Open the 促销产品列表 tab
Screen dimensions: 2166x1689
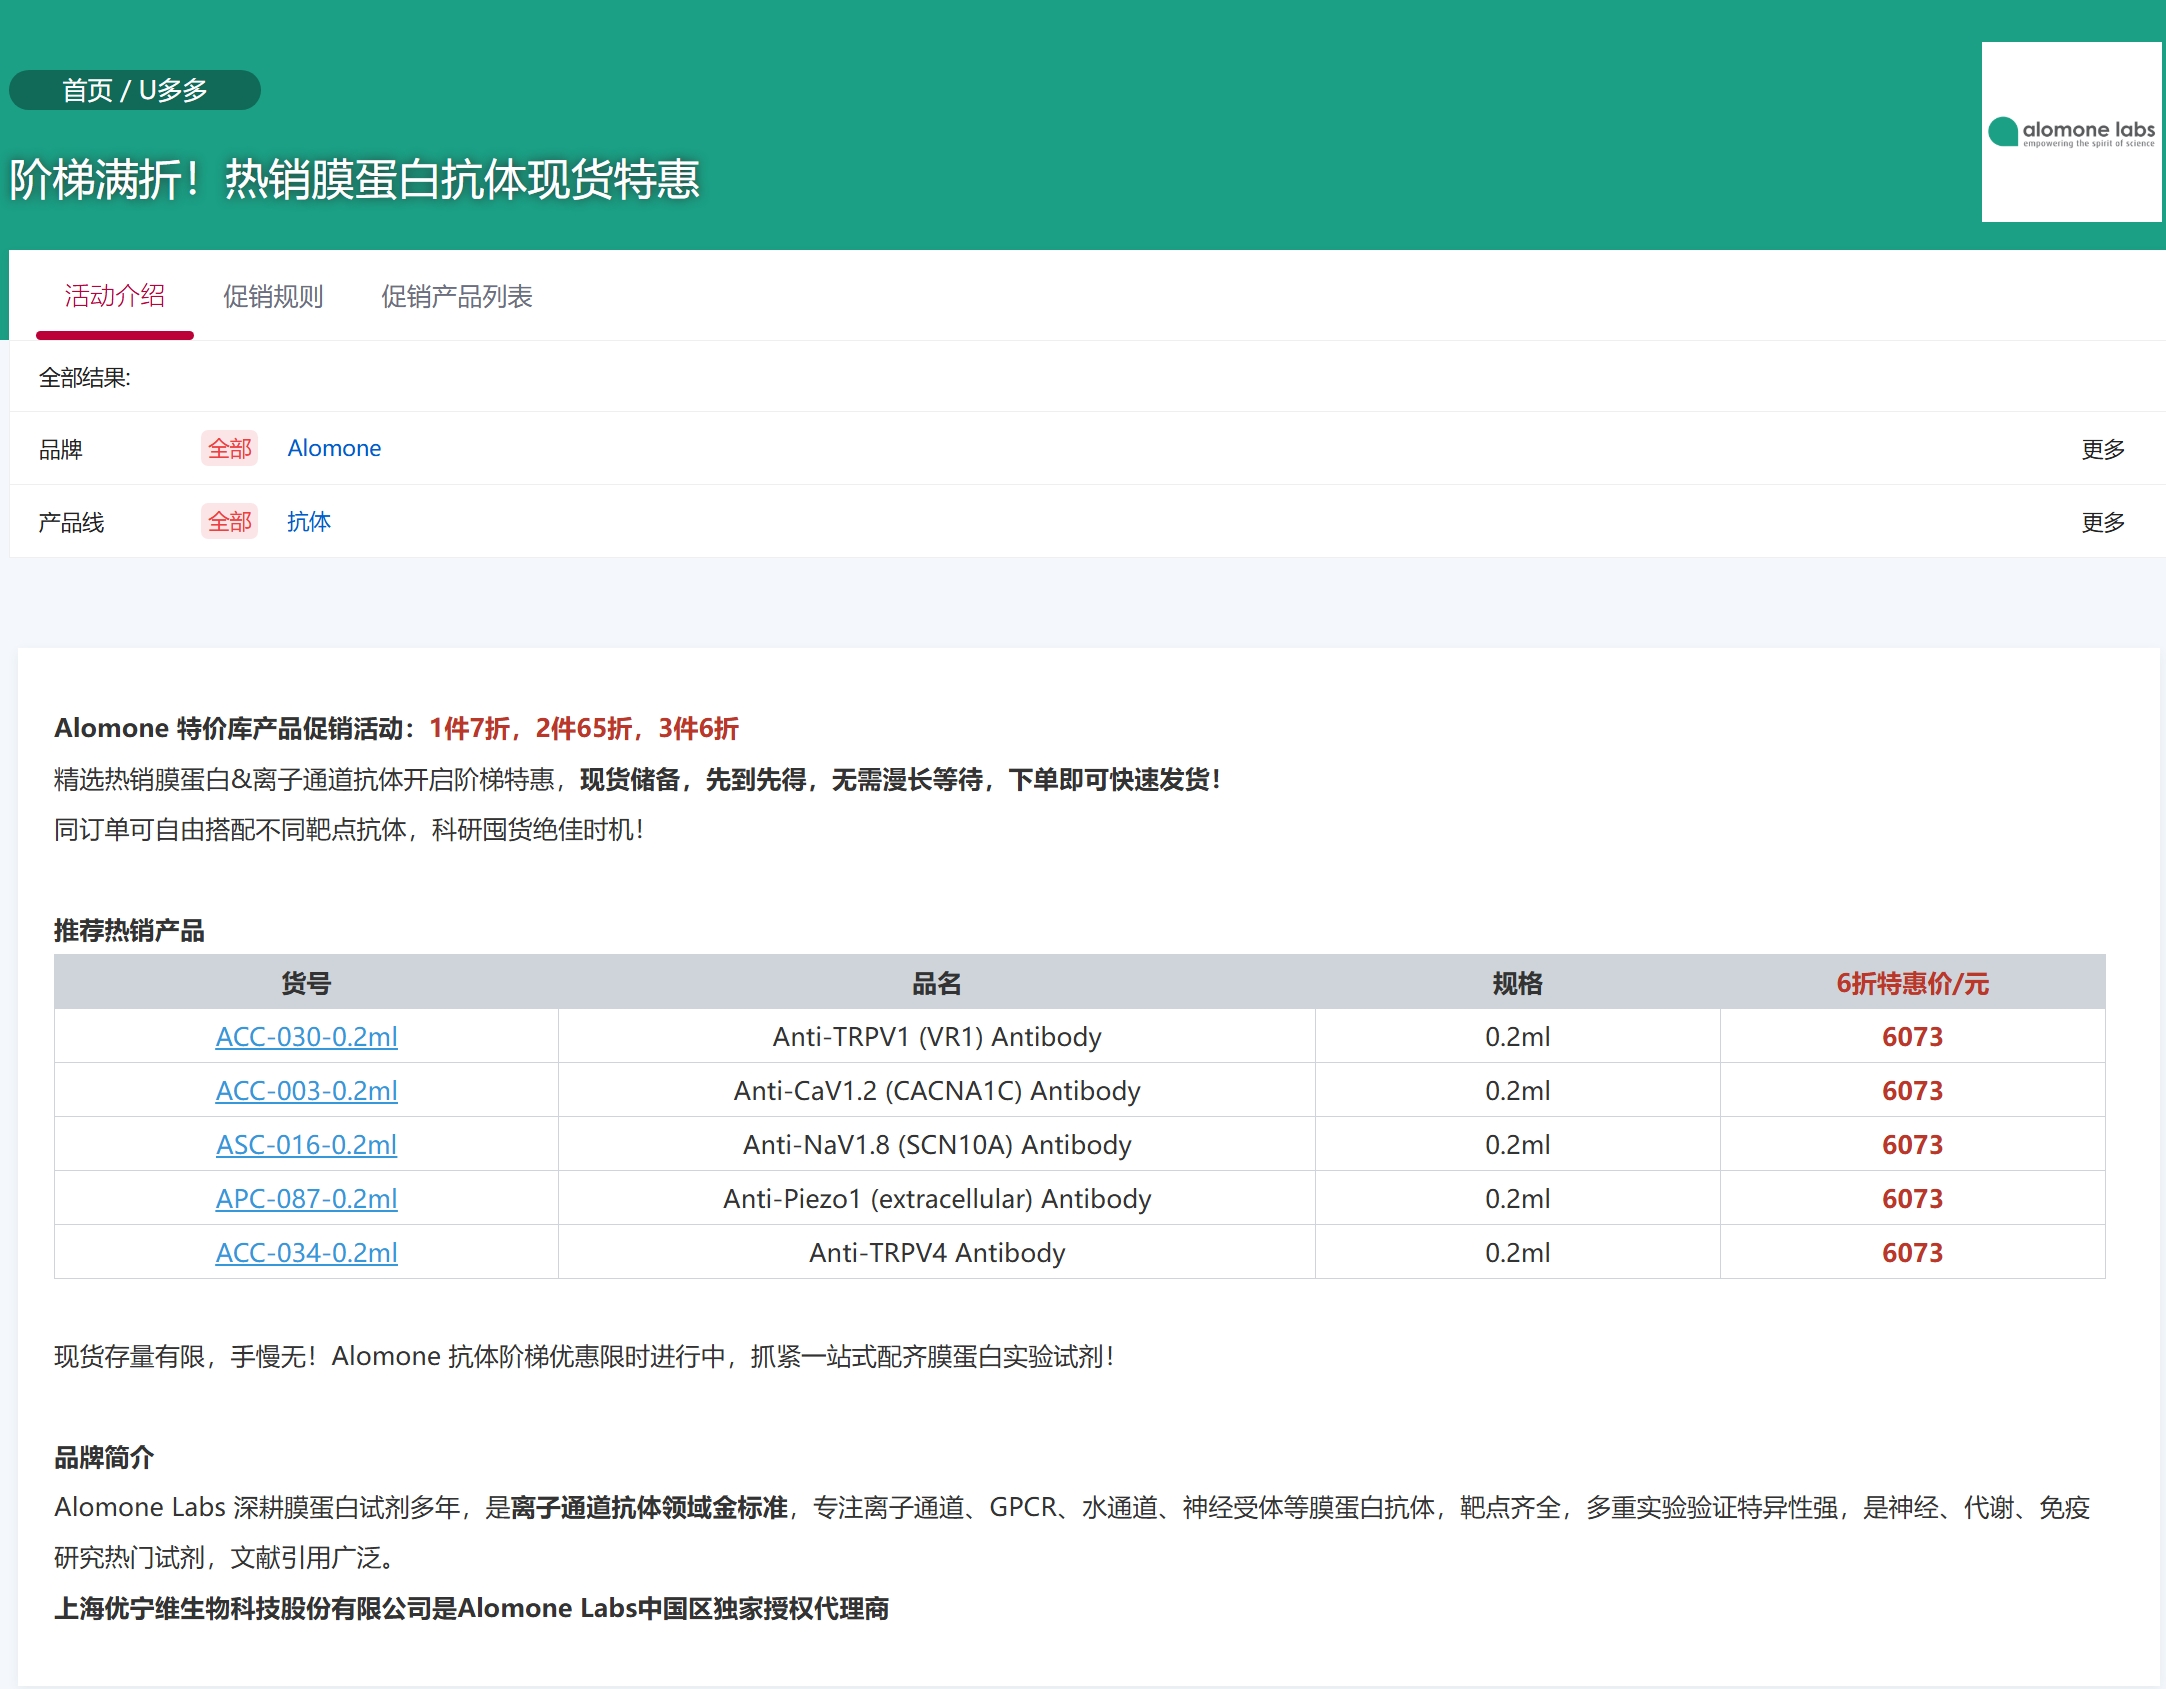coord(457,296)
